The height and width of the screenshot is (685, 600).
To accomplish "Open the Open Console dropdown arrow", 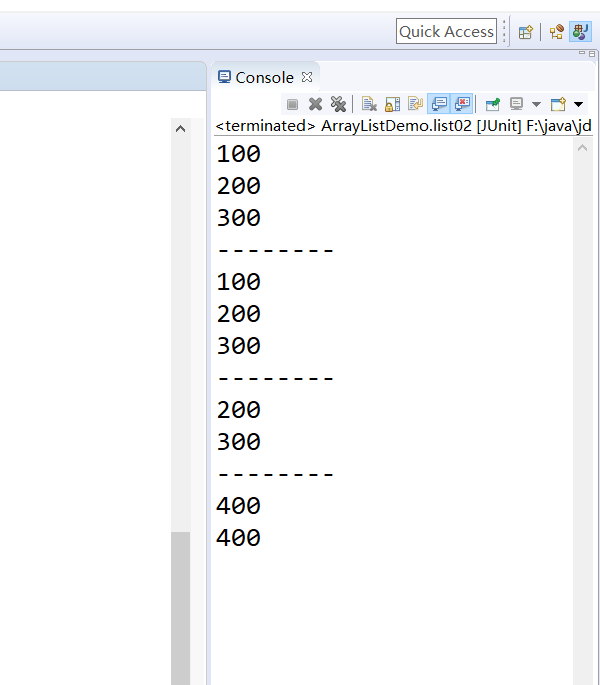I will 578,104.
